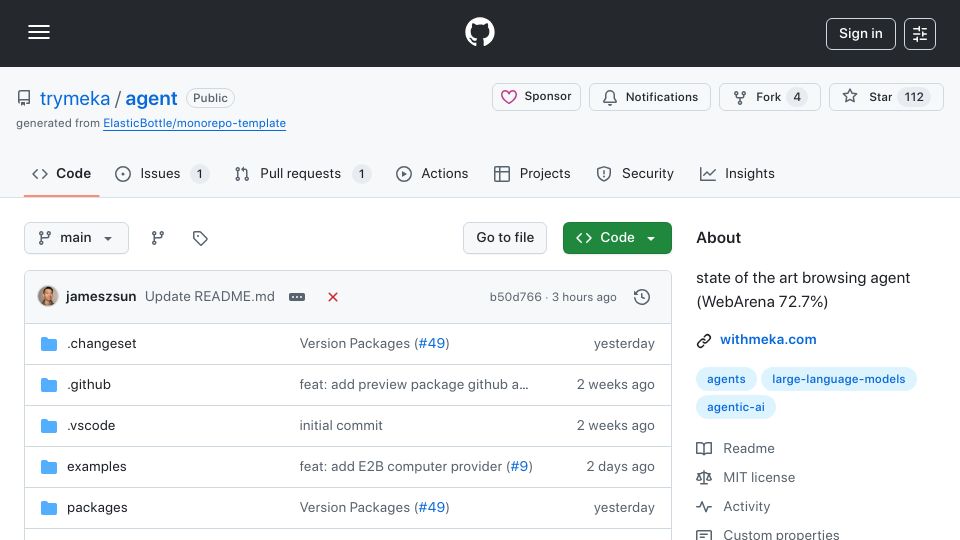Open jameszsun avatar image
960x540 pixels.
click(x=48, y=296)
